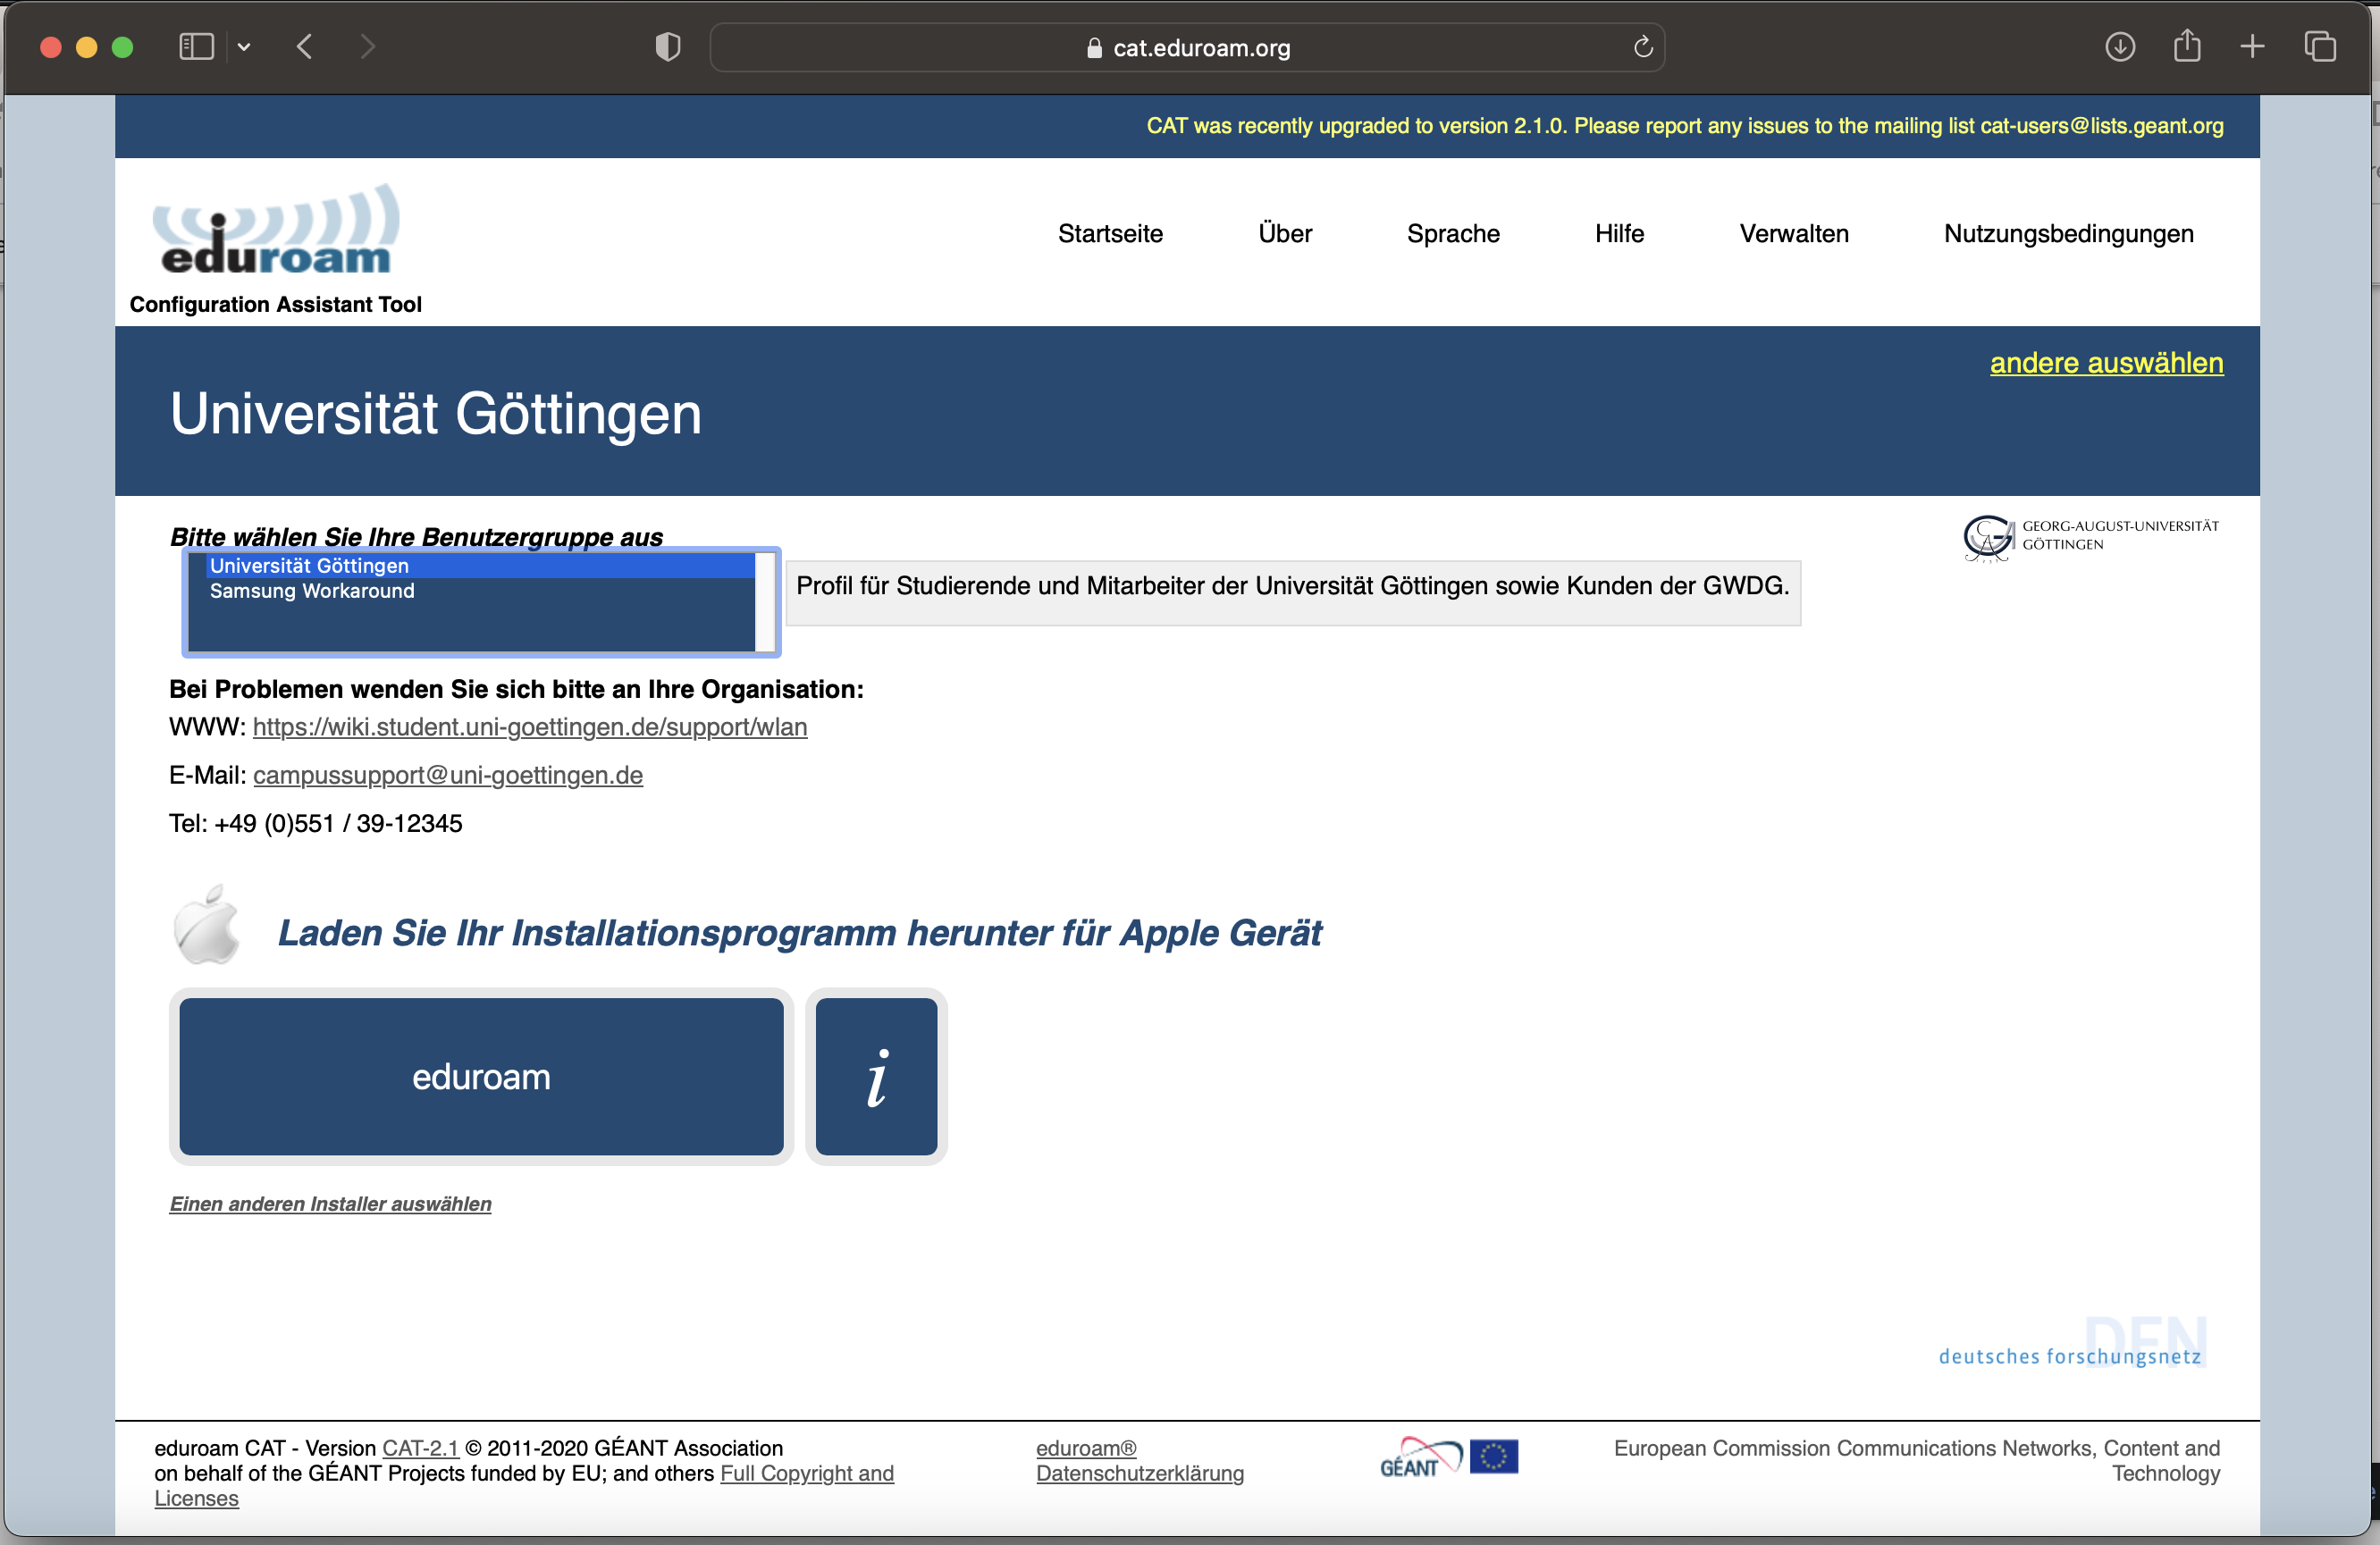Viewport: 2380px width, 1545px height.
Task: Click the GÉANT logo in footer
Action: [x=1421, y=1457]
